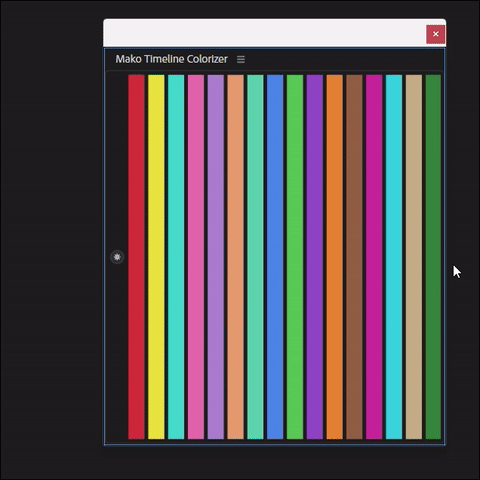
Task: Pick the orange color bar
Action: 334,257
